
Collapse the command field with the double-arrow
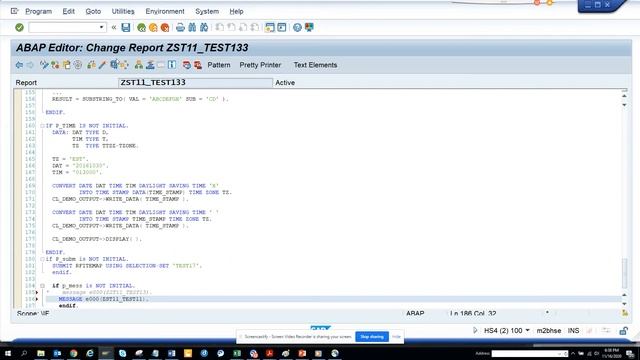(114, 27)
